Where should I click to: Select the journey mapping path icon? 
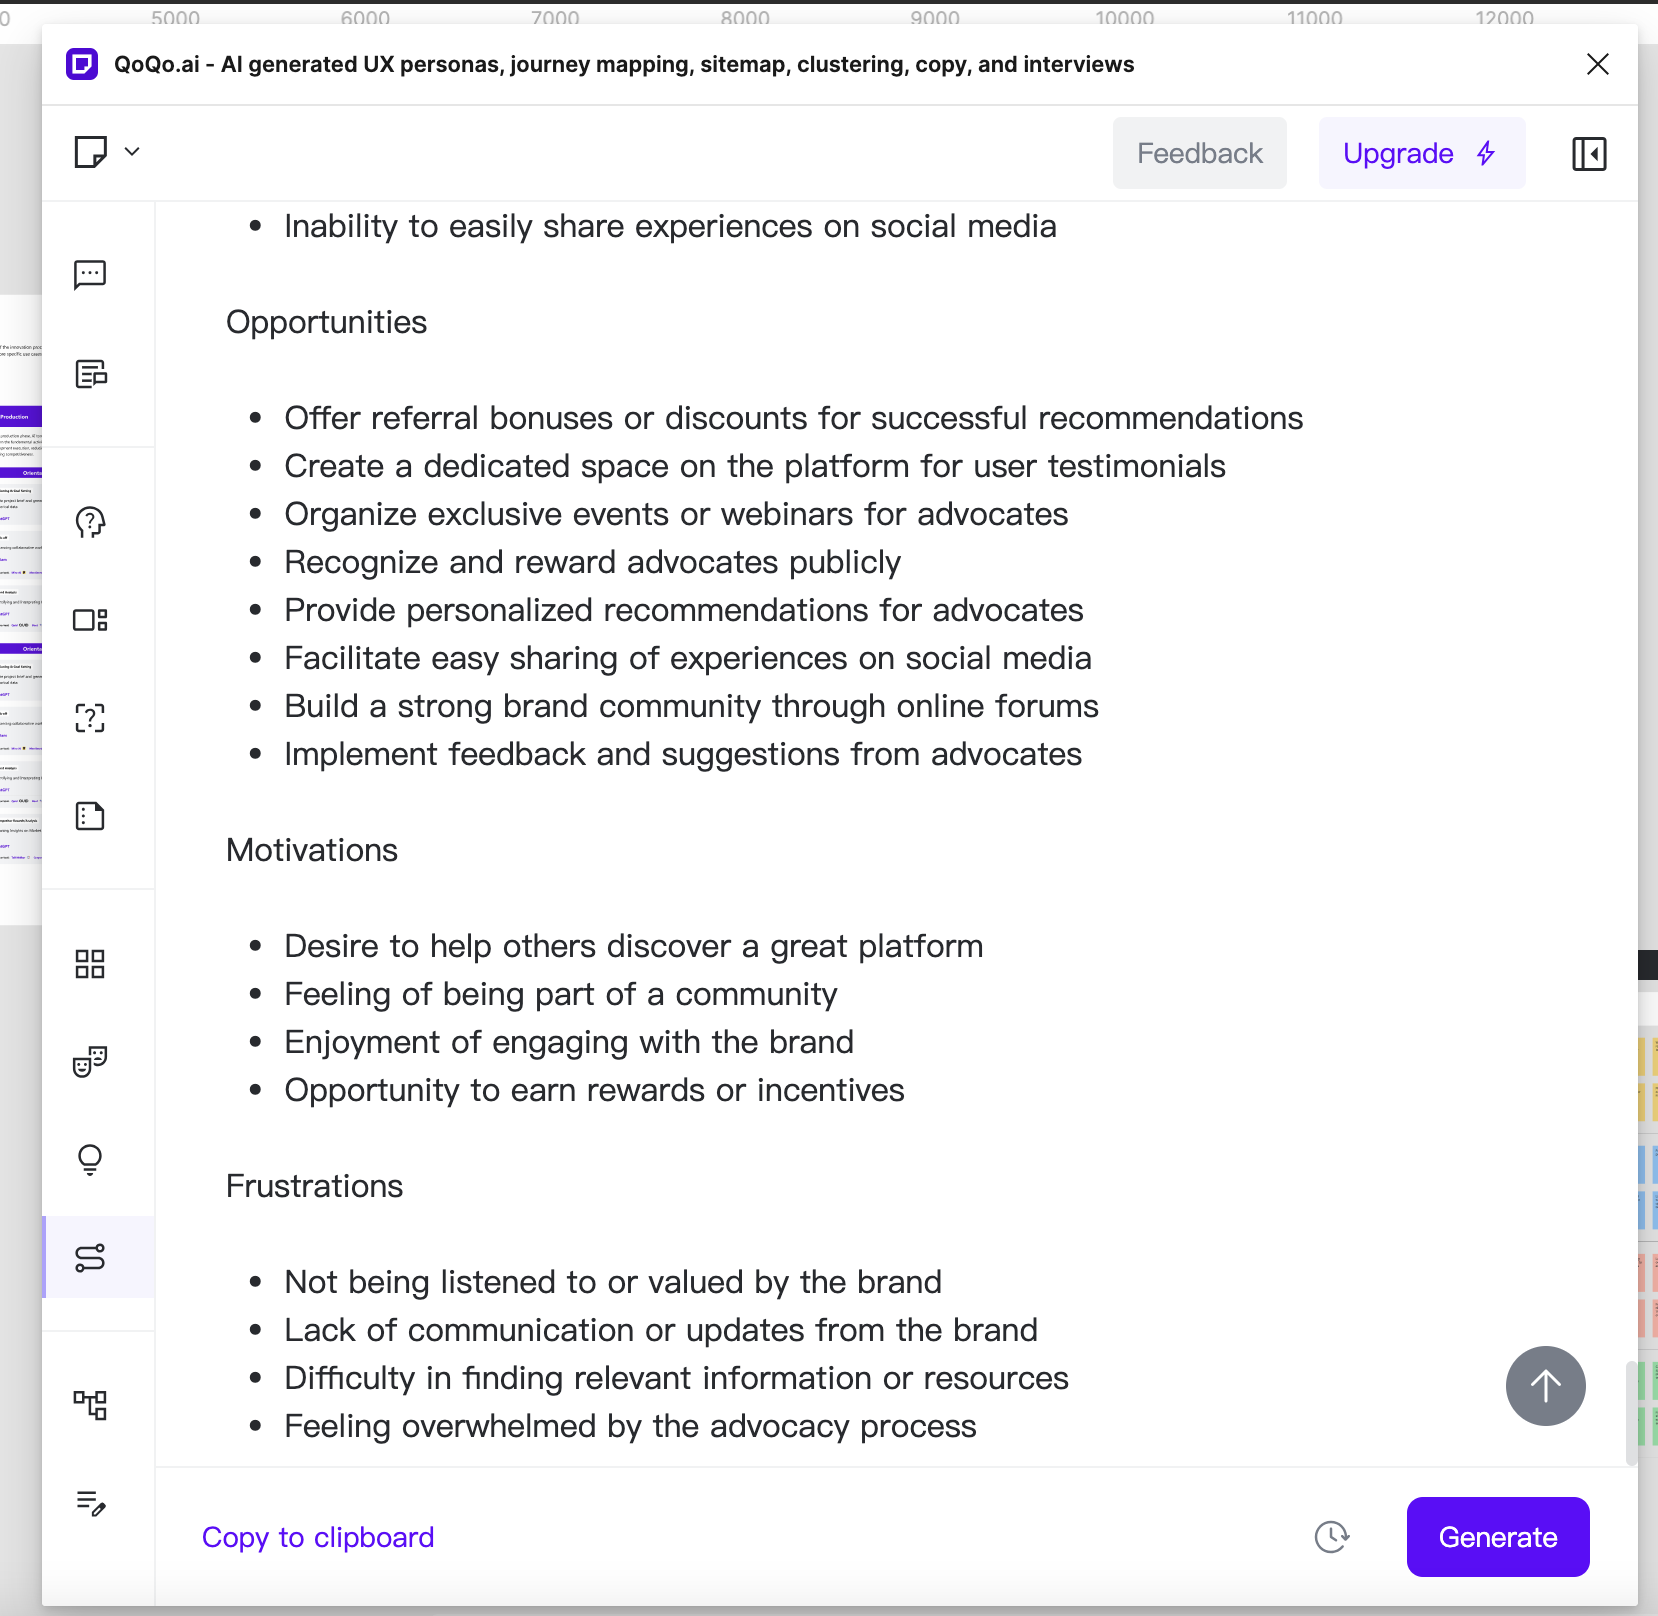(90, 1257)
